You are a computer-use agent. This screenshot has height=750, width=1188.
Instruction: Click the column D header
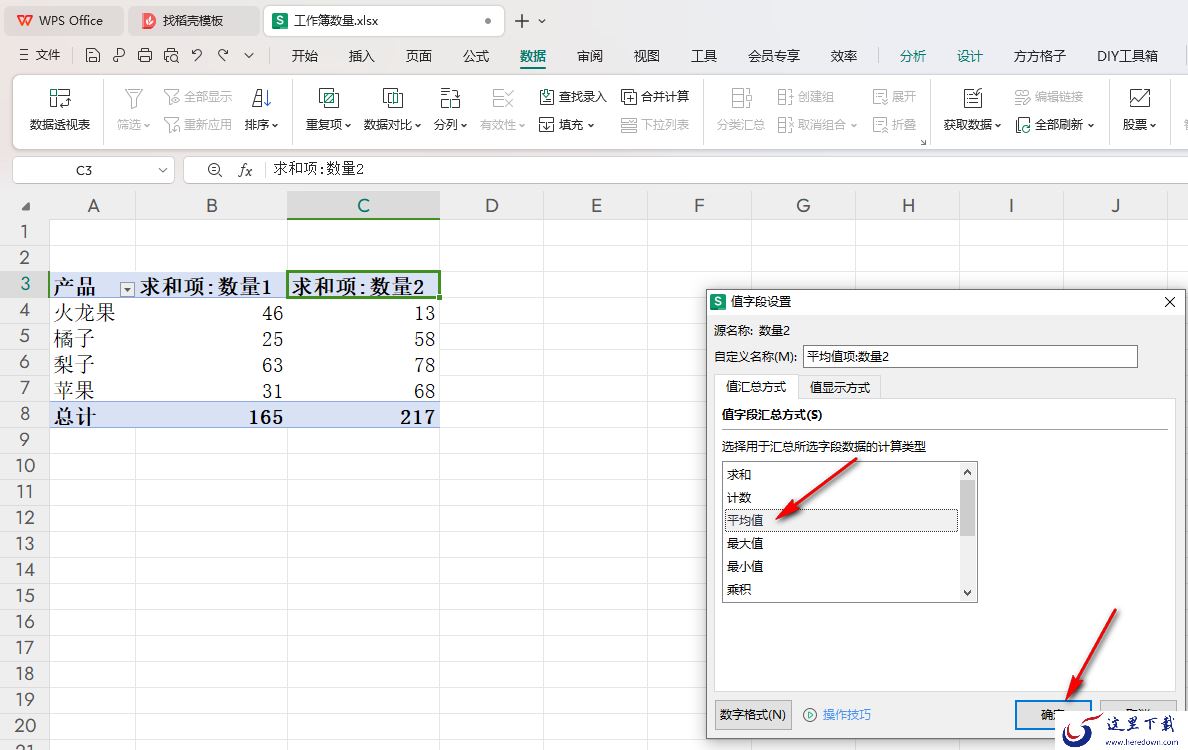491,205
